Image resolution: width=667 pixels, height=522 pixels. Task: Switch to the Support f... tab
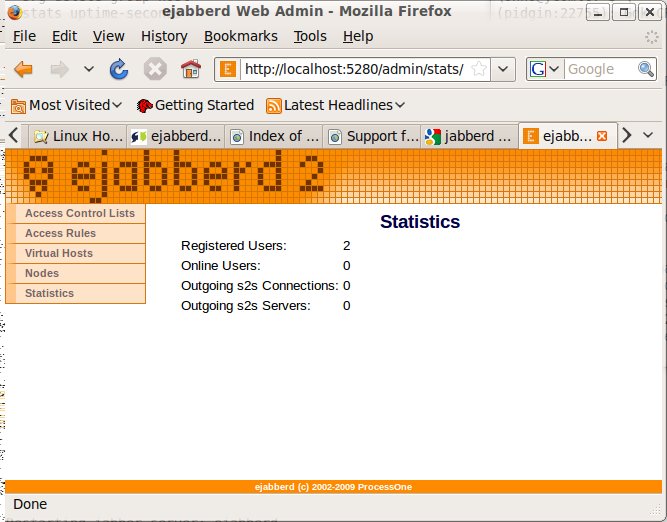pyautogui.click(x=372, y=136)
